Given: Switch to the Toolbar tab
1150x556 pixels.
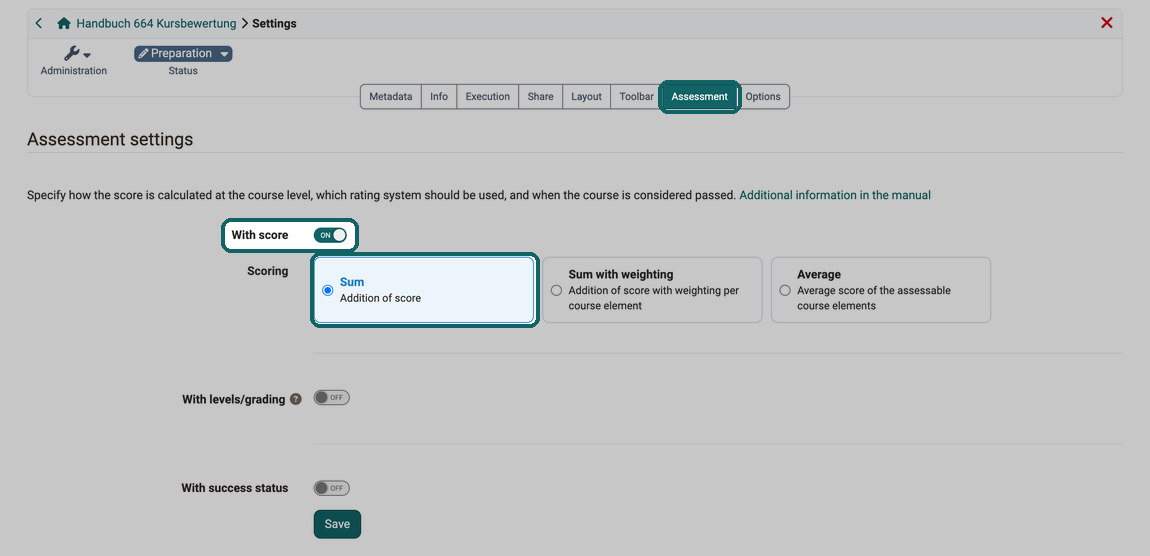Looking at the screenshot, I should point(636,97).
